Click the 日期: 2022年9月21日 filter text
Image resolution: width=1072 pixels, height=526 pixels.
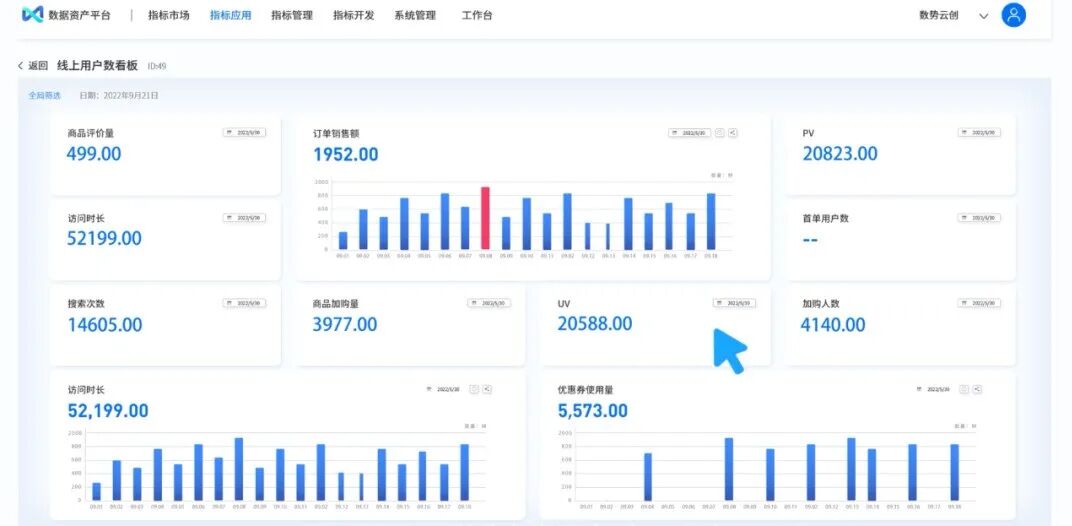point(119,96)
